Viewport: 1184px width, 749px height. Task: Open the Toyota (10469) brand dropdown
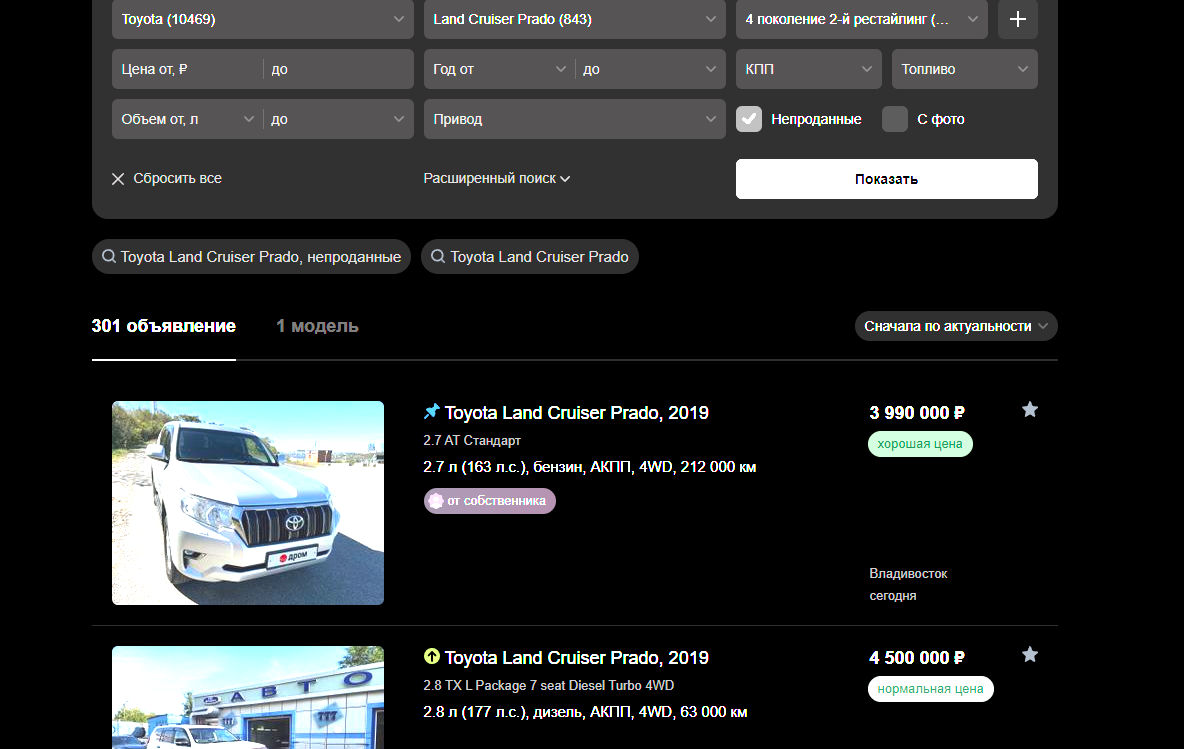point(263,19)
